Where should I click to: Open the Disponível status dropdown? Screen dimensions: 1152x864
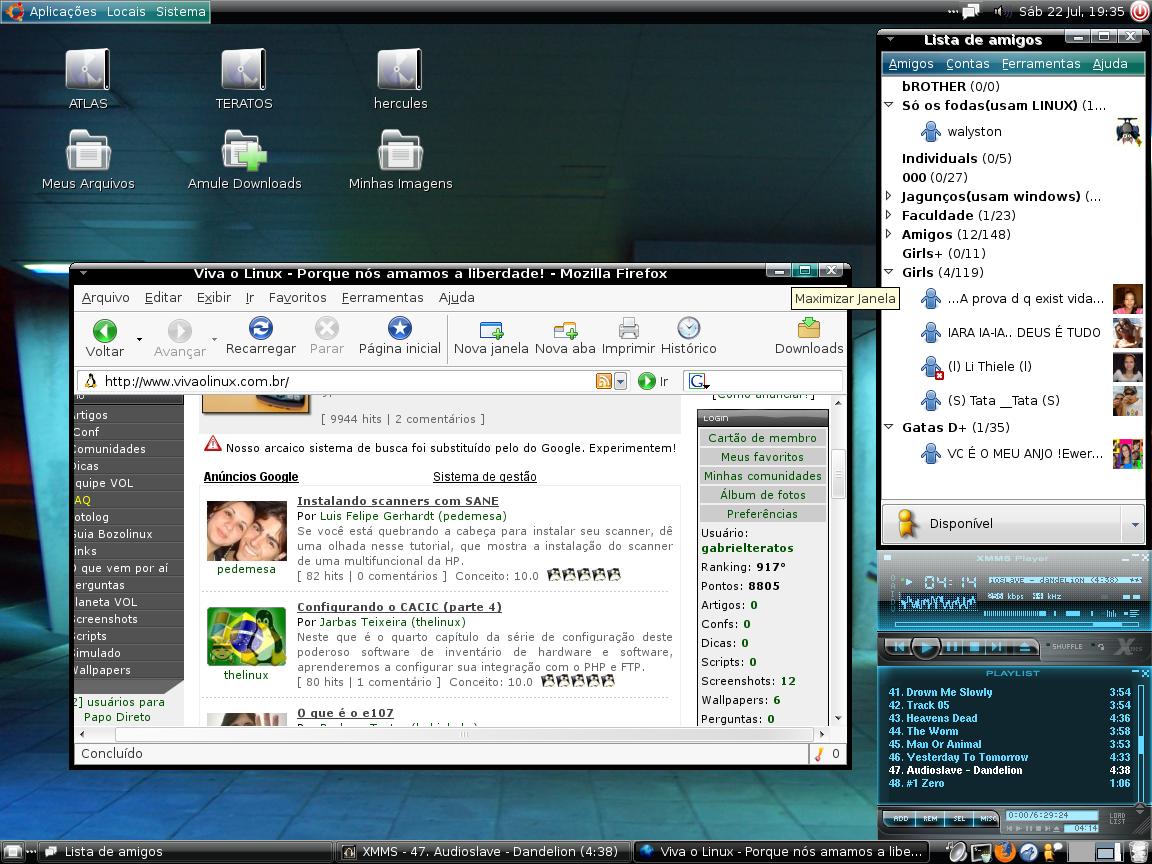pyautogui.click(x=1135, y=524)
